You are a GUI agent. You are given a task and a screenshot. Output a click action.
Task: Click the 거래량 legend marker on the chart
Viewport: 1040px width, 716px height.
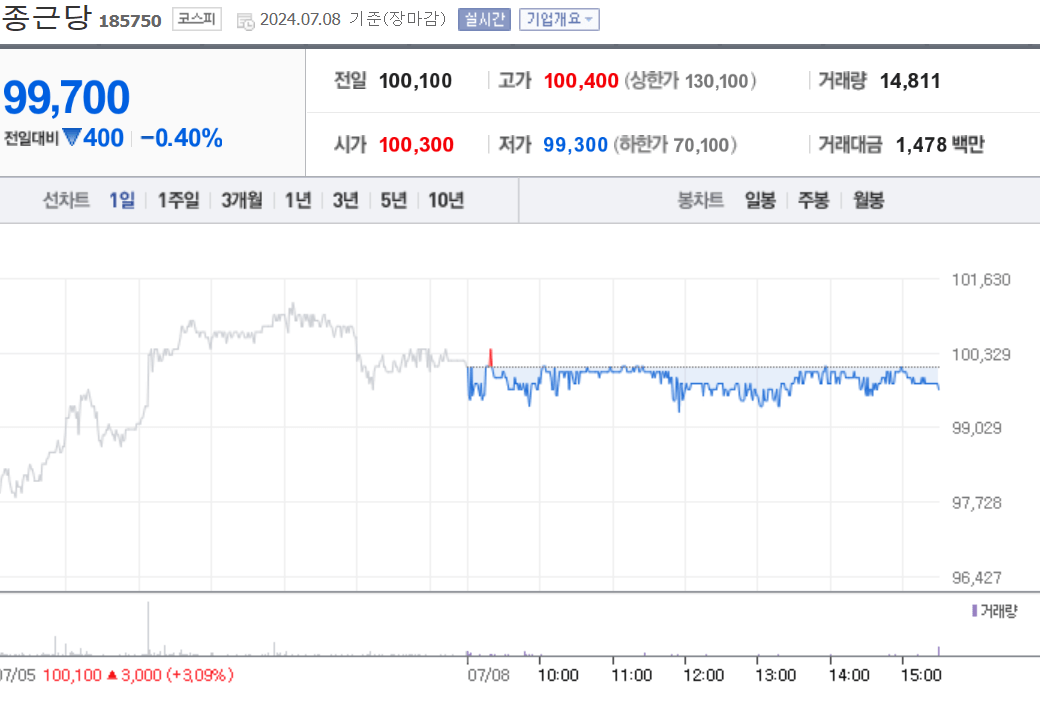pos(974,611)
